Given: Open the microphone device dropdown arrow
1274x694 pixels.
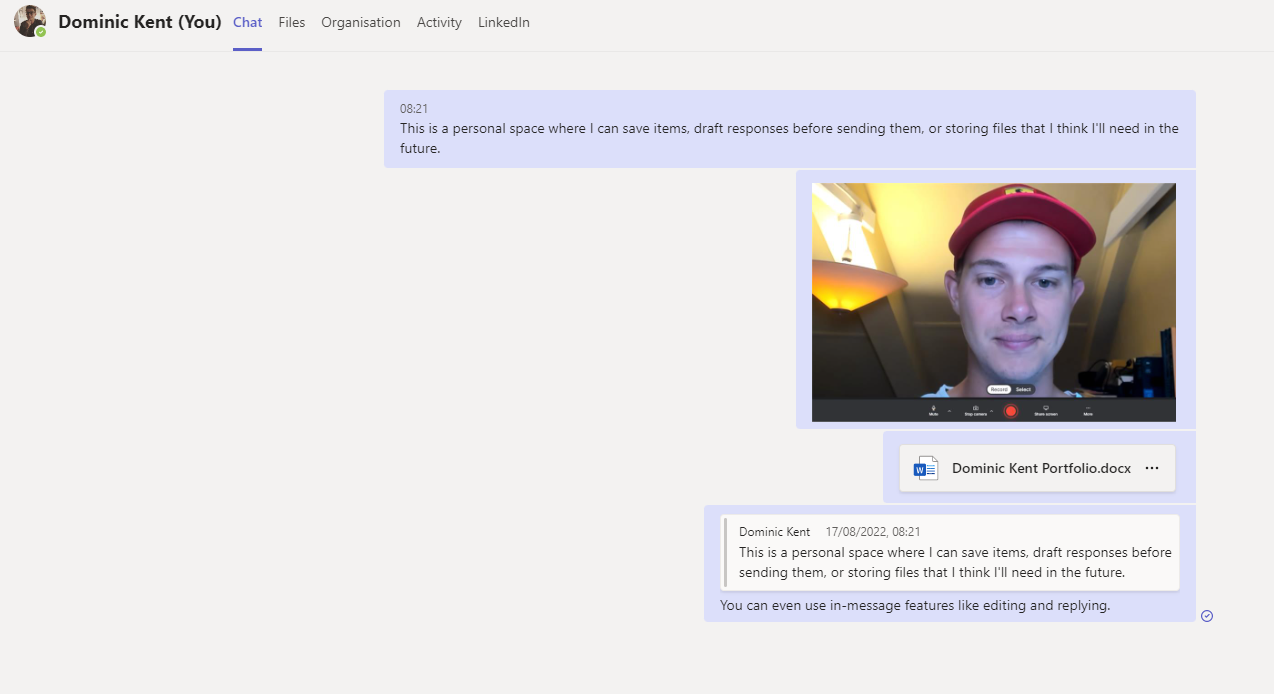Looking at the screenshot, I should pos(950,410).
